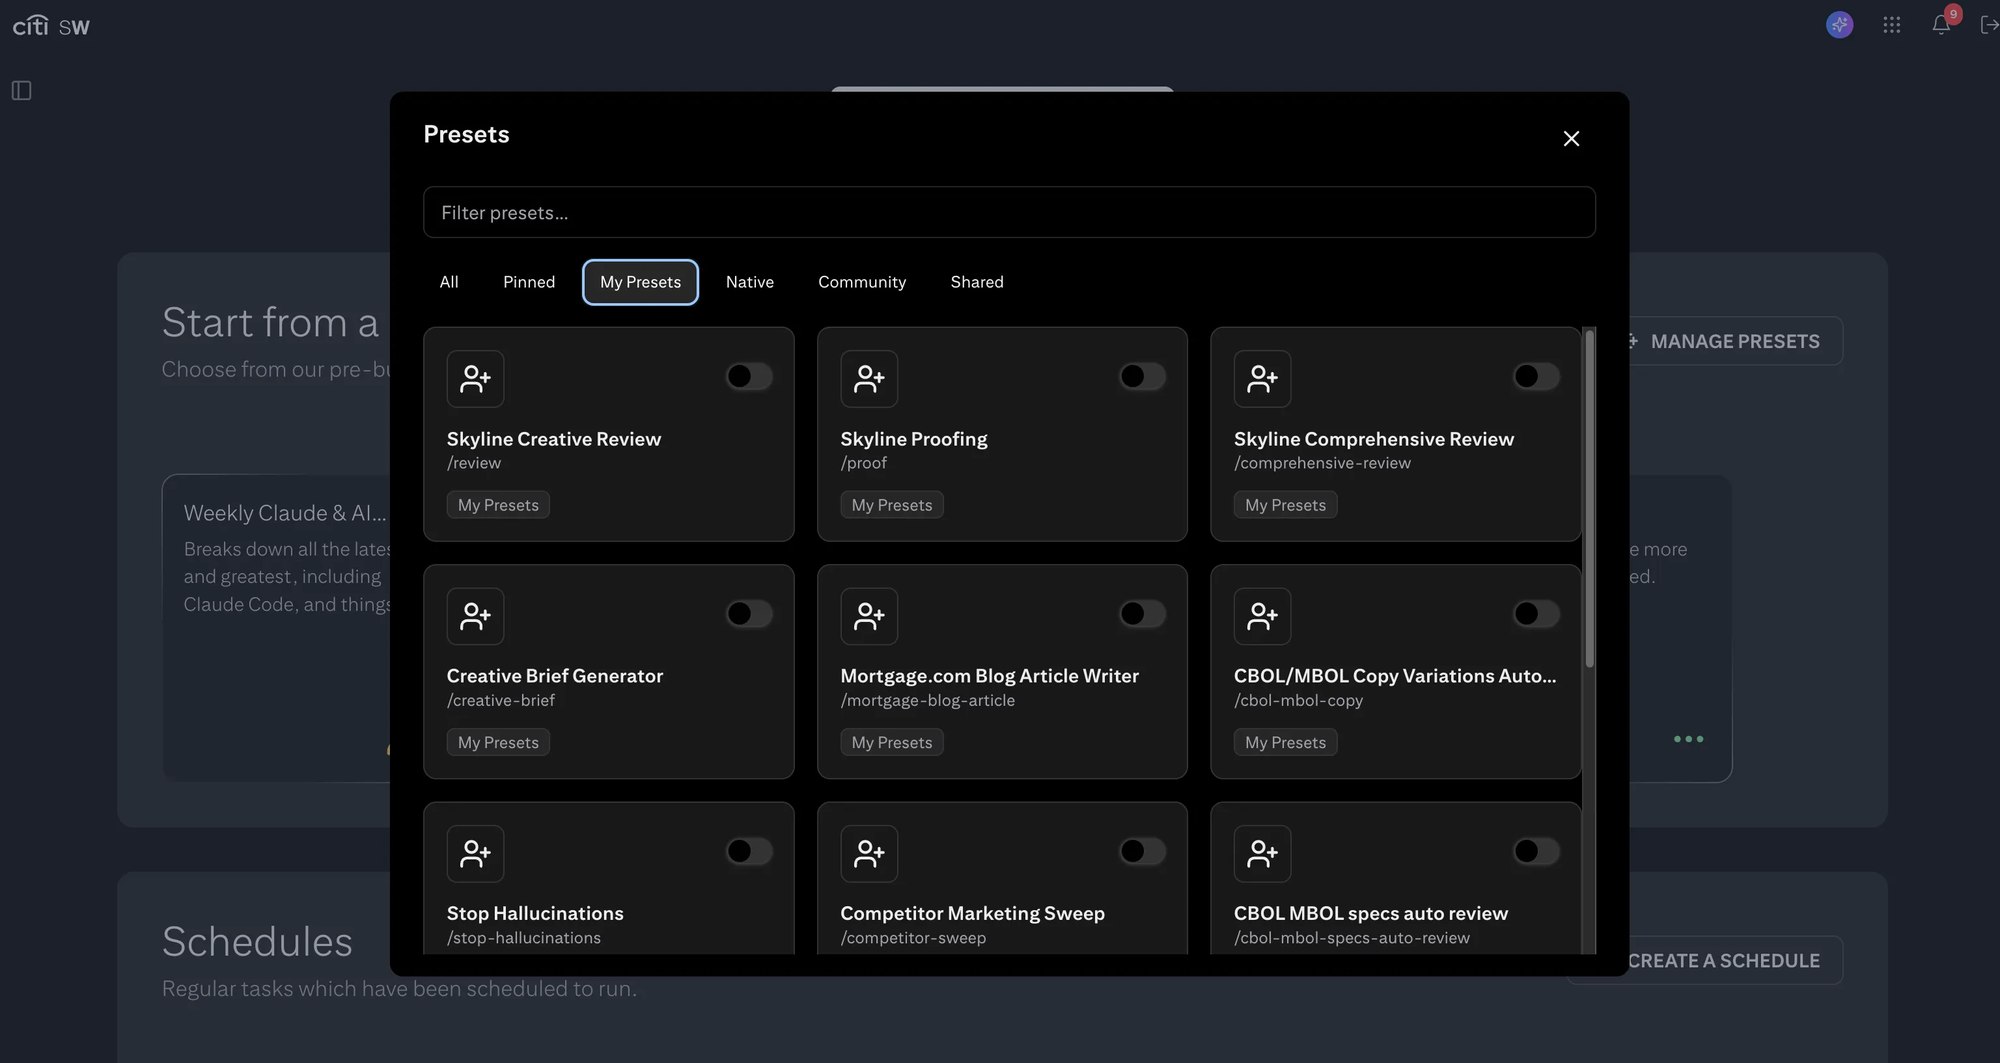Click the Manage Presets button
The width and height of the screenshot is (2000, 1063).
tap(1734, 341)
